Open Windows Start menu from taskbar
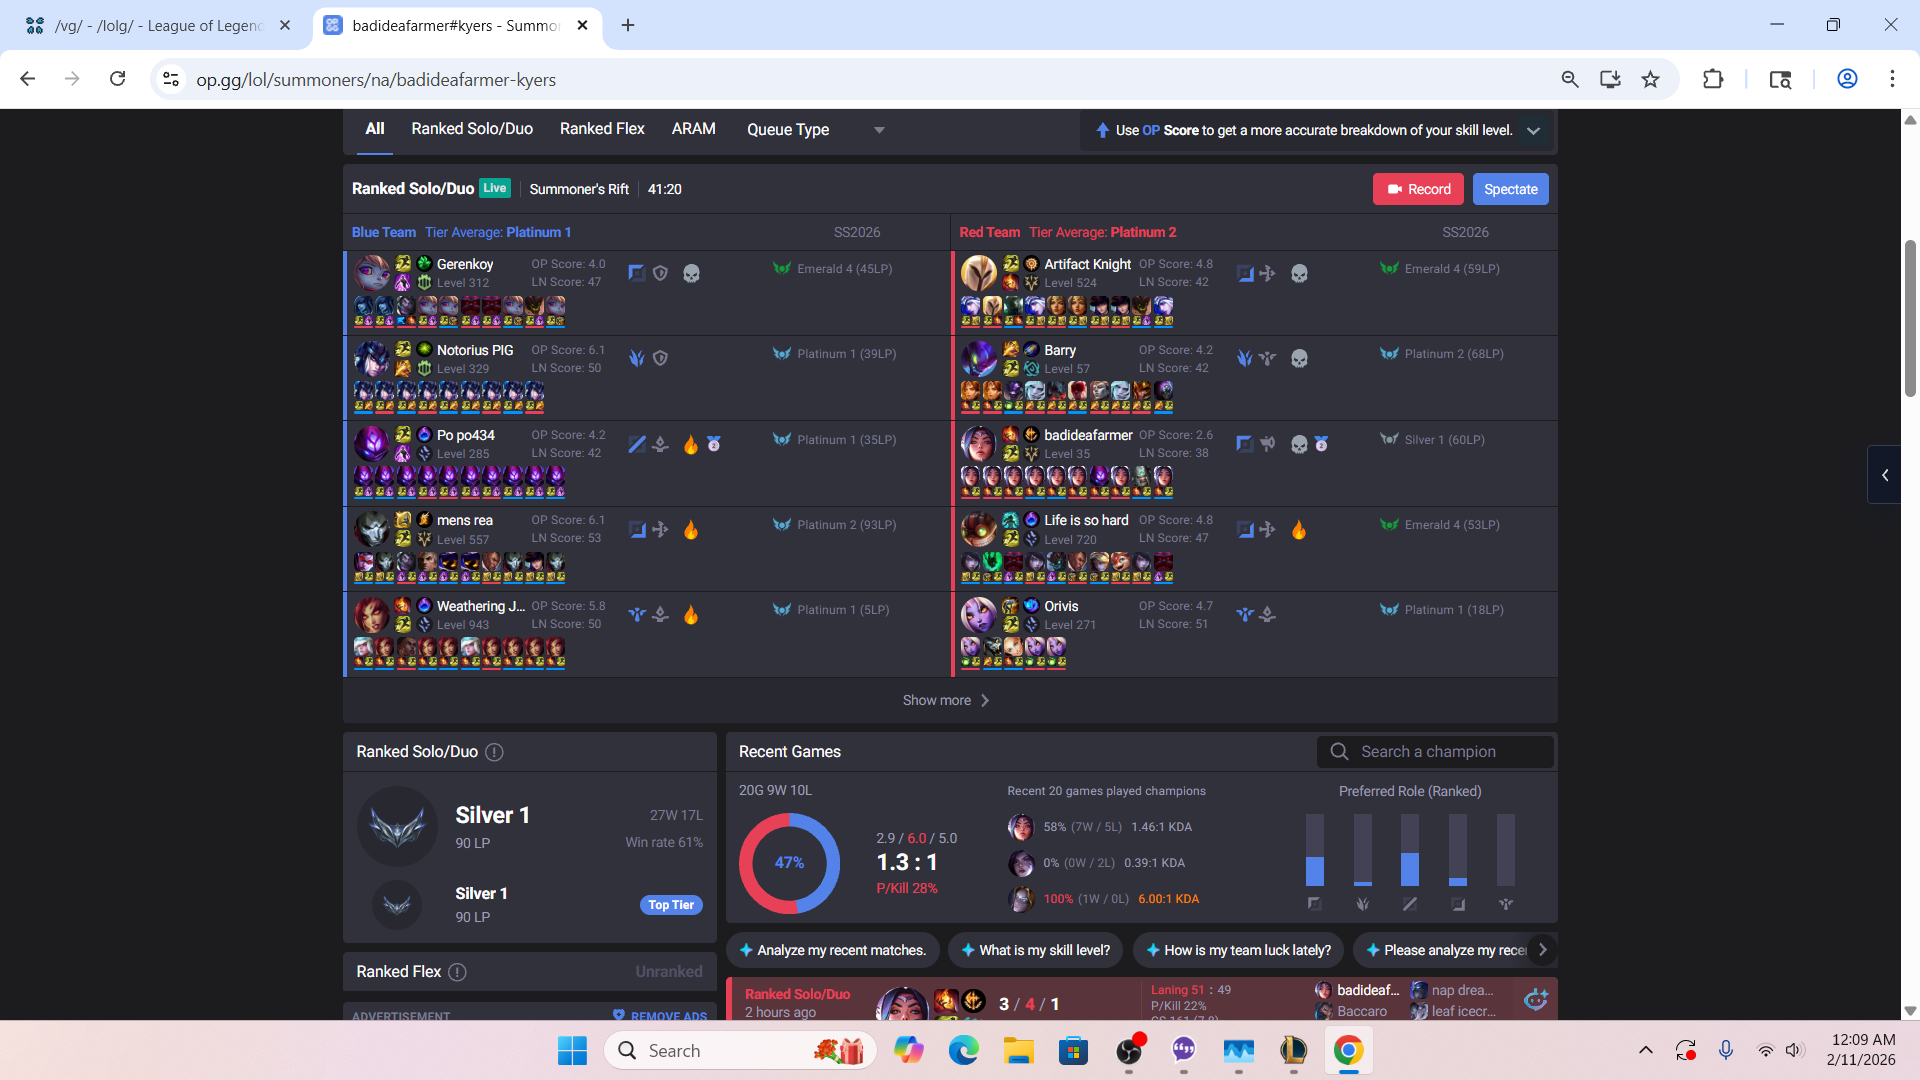This screenshot has height=1080, width=1920. [x=572, y=1050]
